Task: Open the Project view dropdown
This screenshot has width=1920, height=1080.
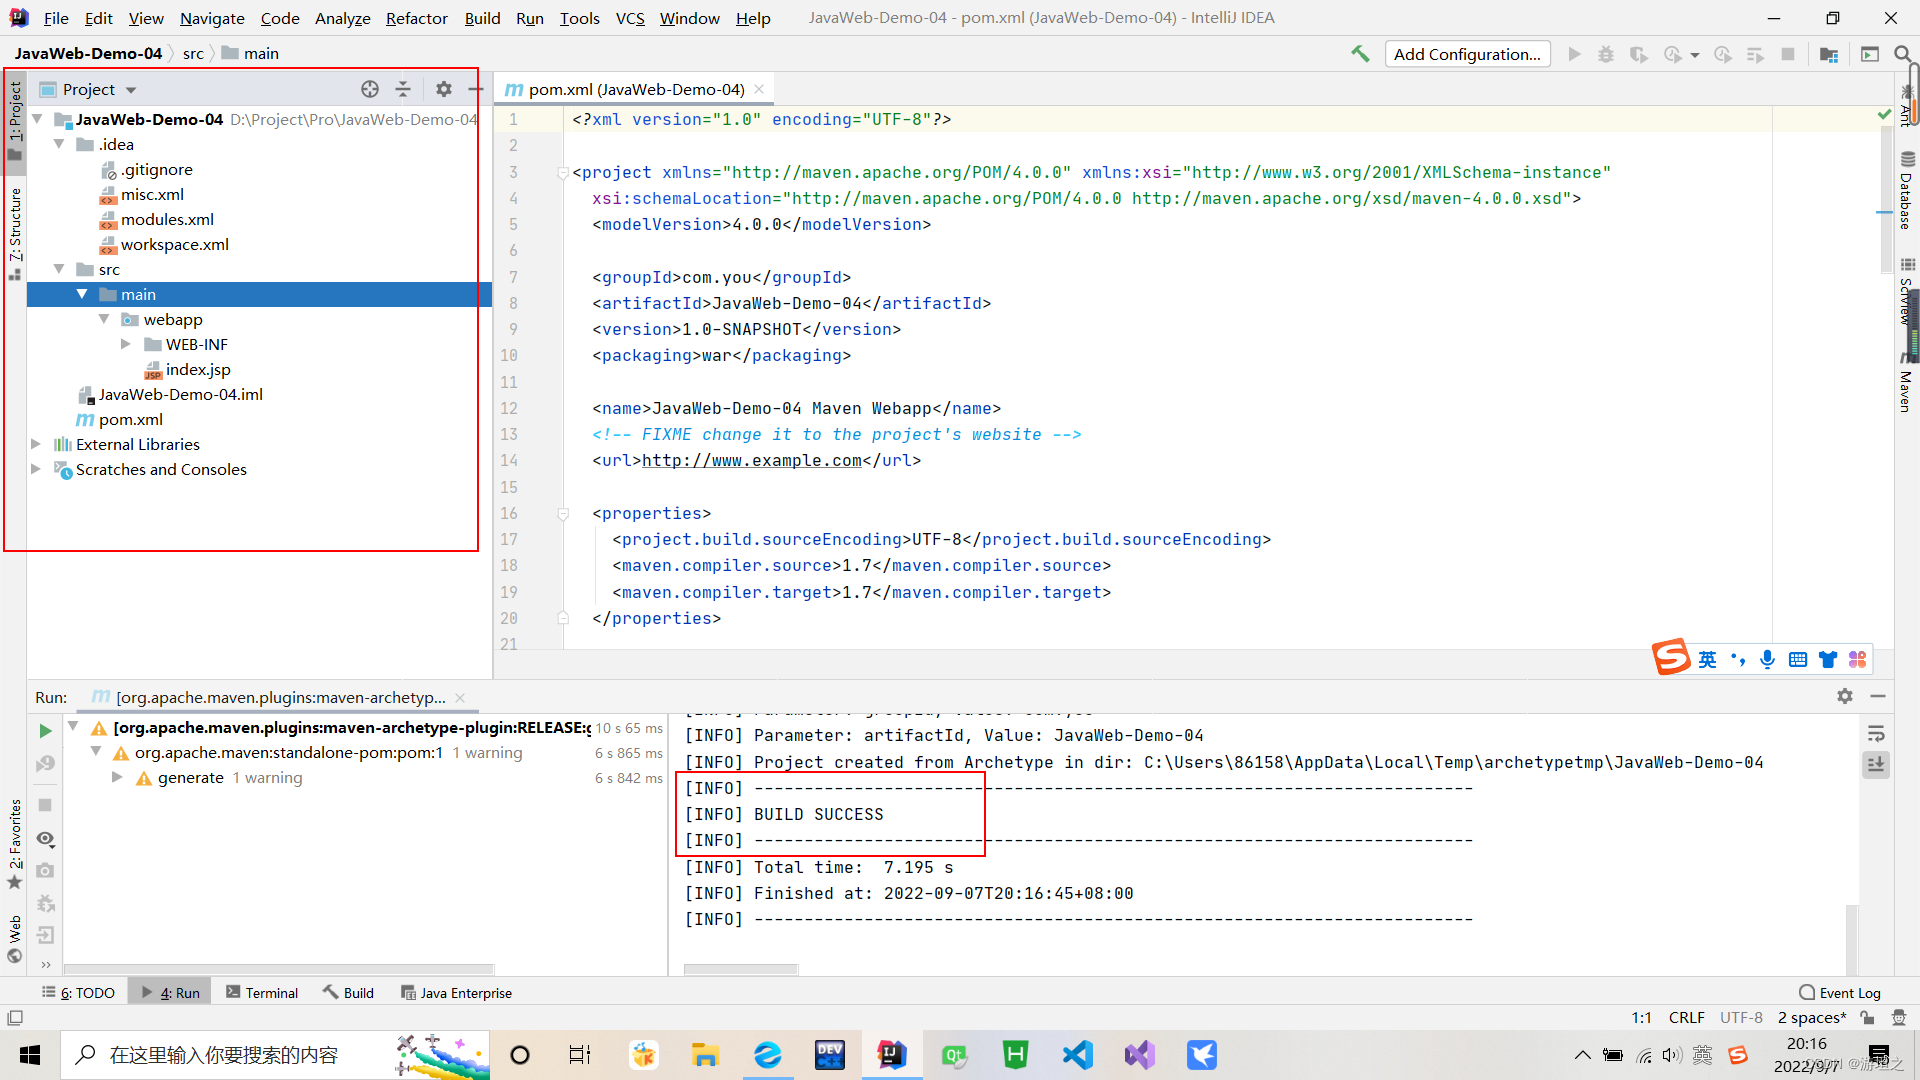Action: 131,90
